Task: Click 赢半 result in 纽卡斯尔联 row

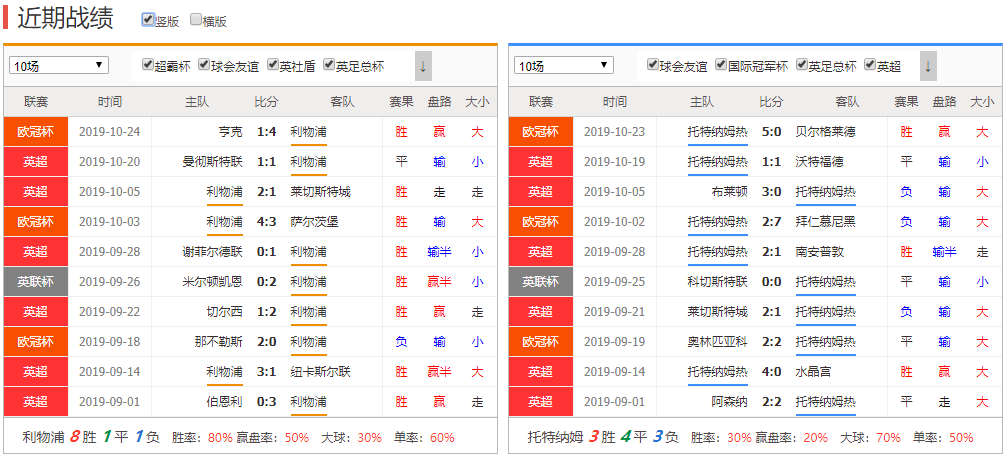Action: click(439, 372)
